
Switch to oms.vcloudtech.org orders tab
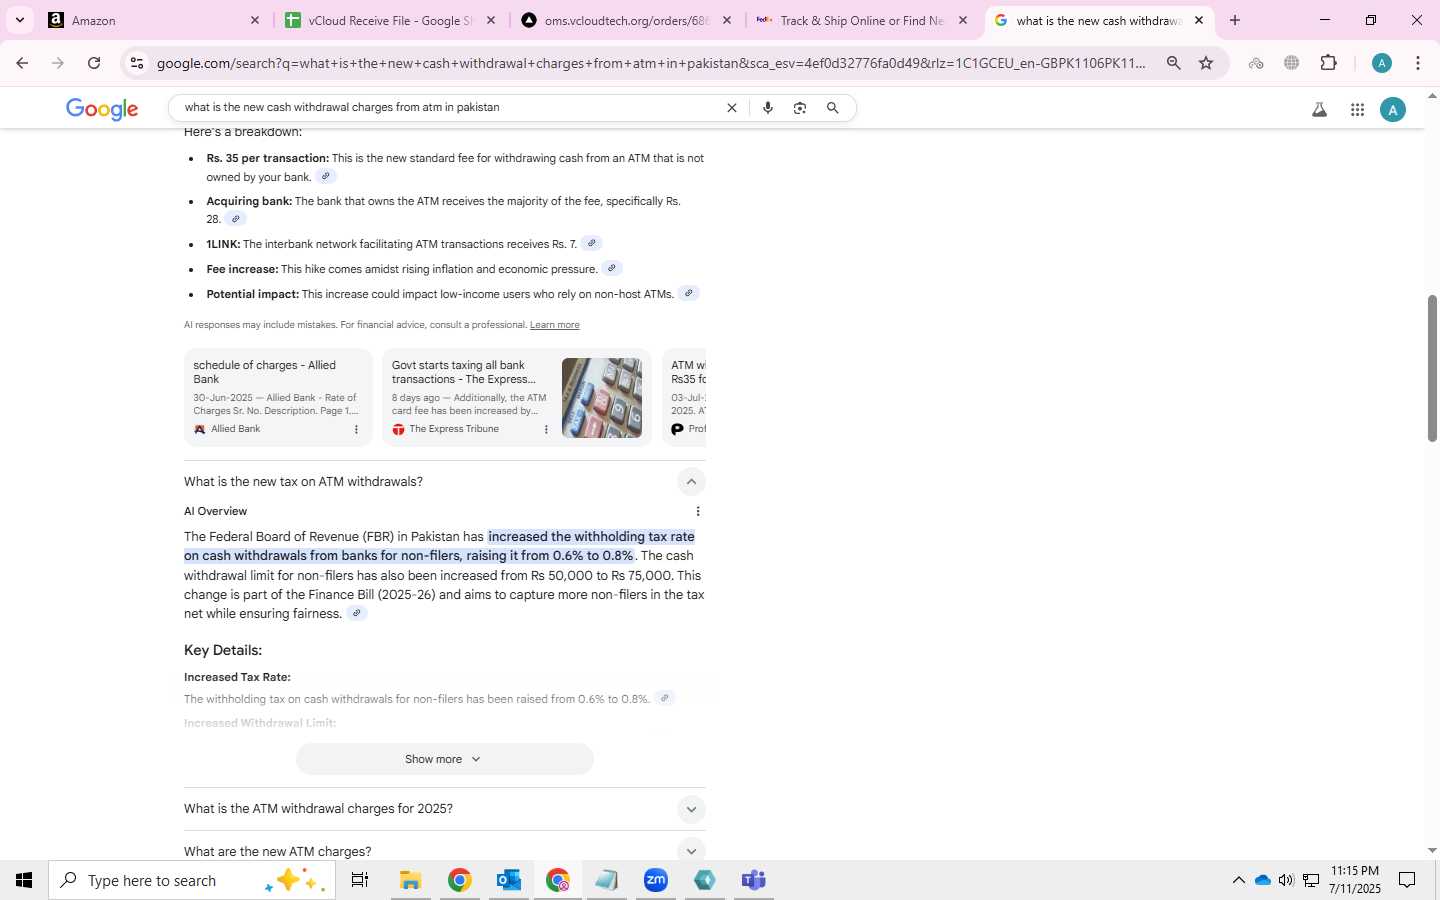click(x=626, y=20)
